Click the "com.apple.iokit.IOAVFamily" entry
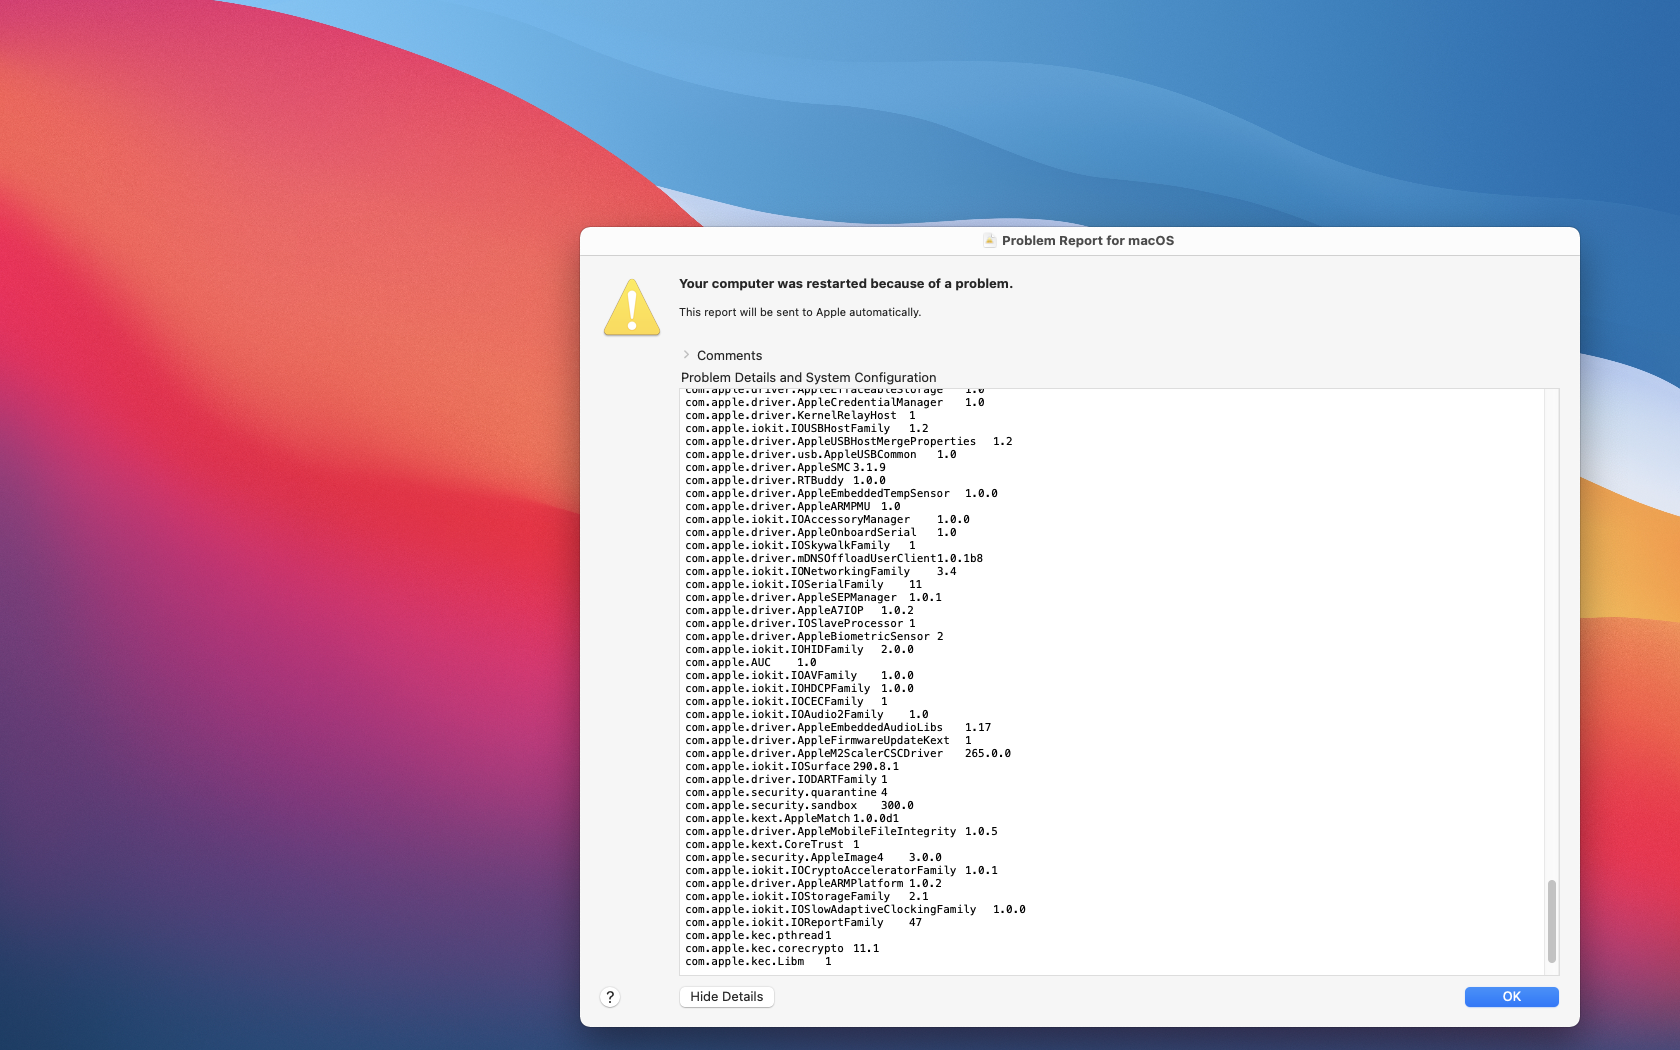1680x1050 pixels. [799, 676]
